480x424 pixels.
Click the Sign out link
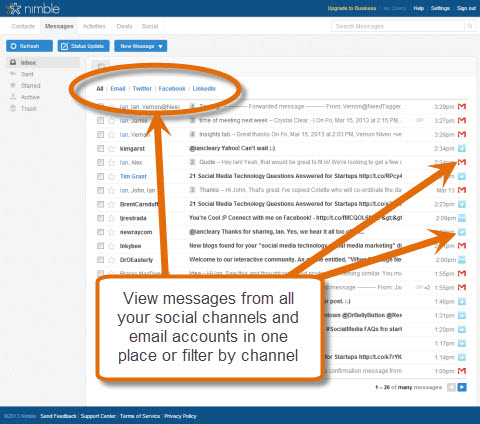click(x=466, y=8)
